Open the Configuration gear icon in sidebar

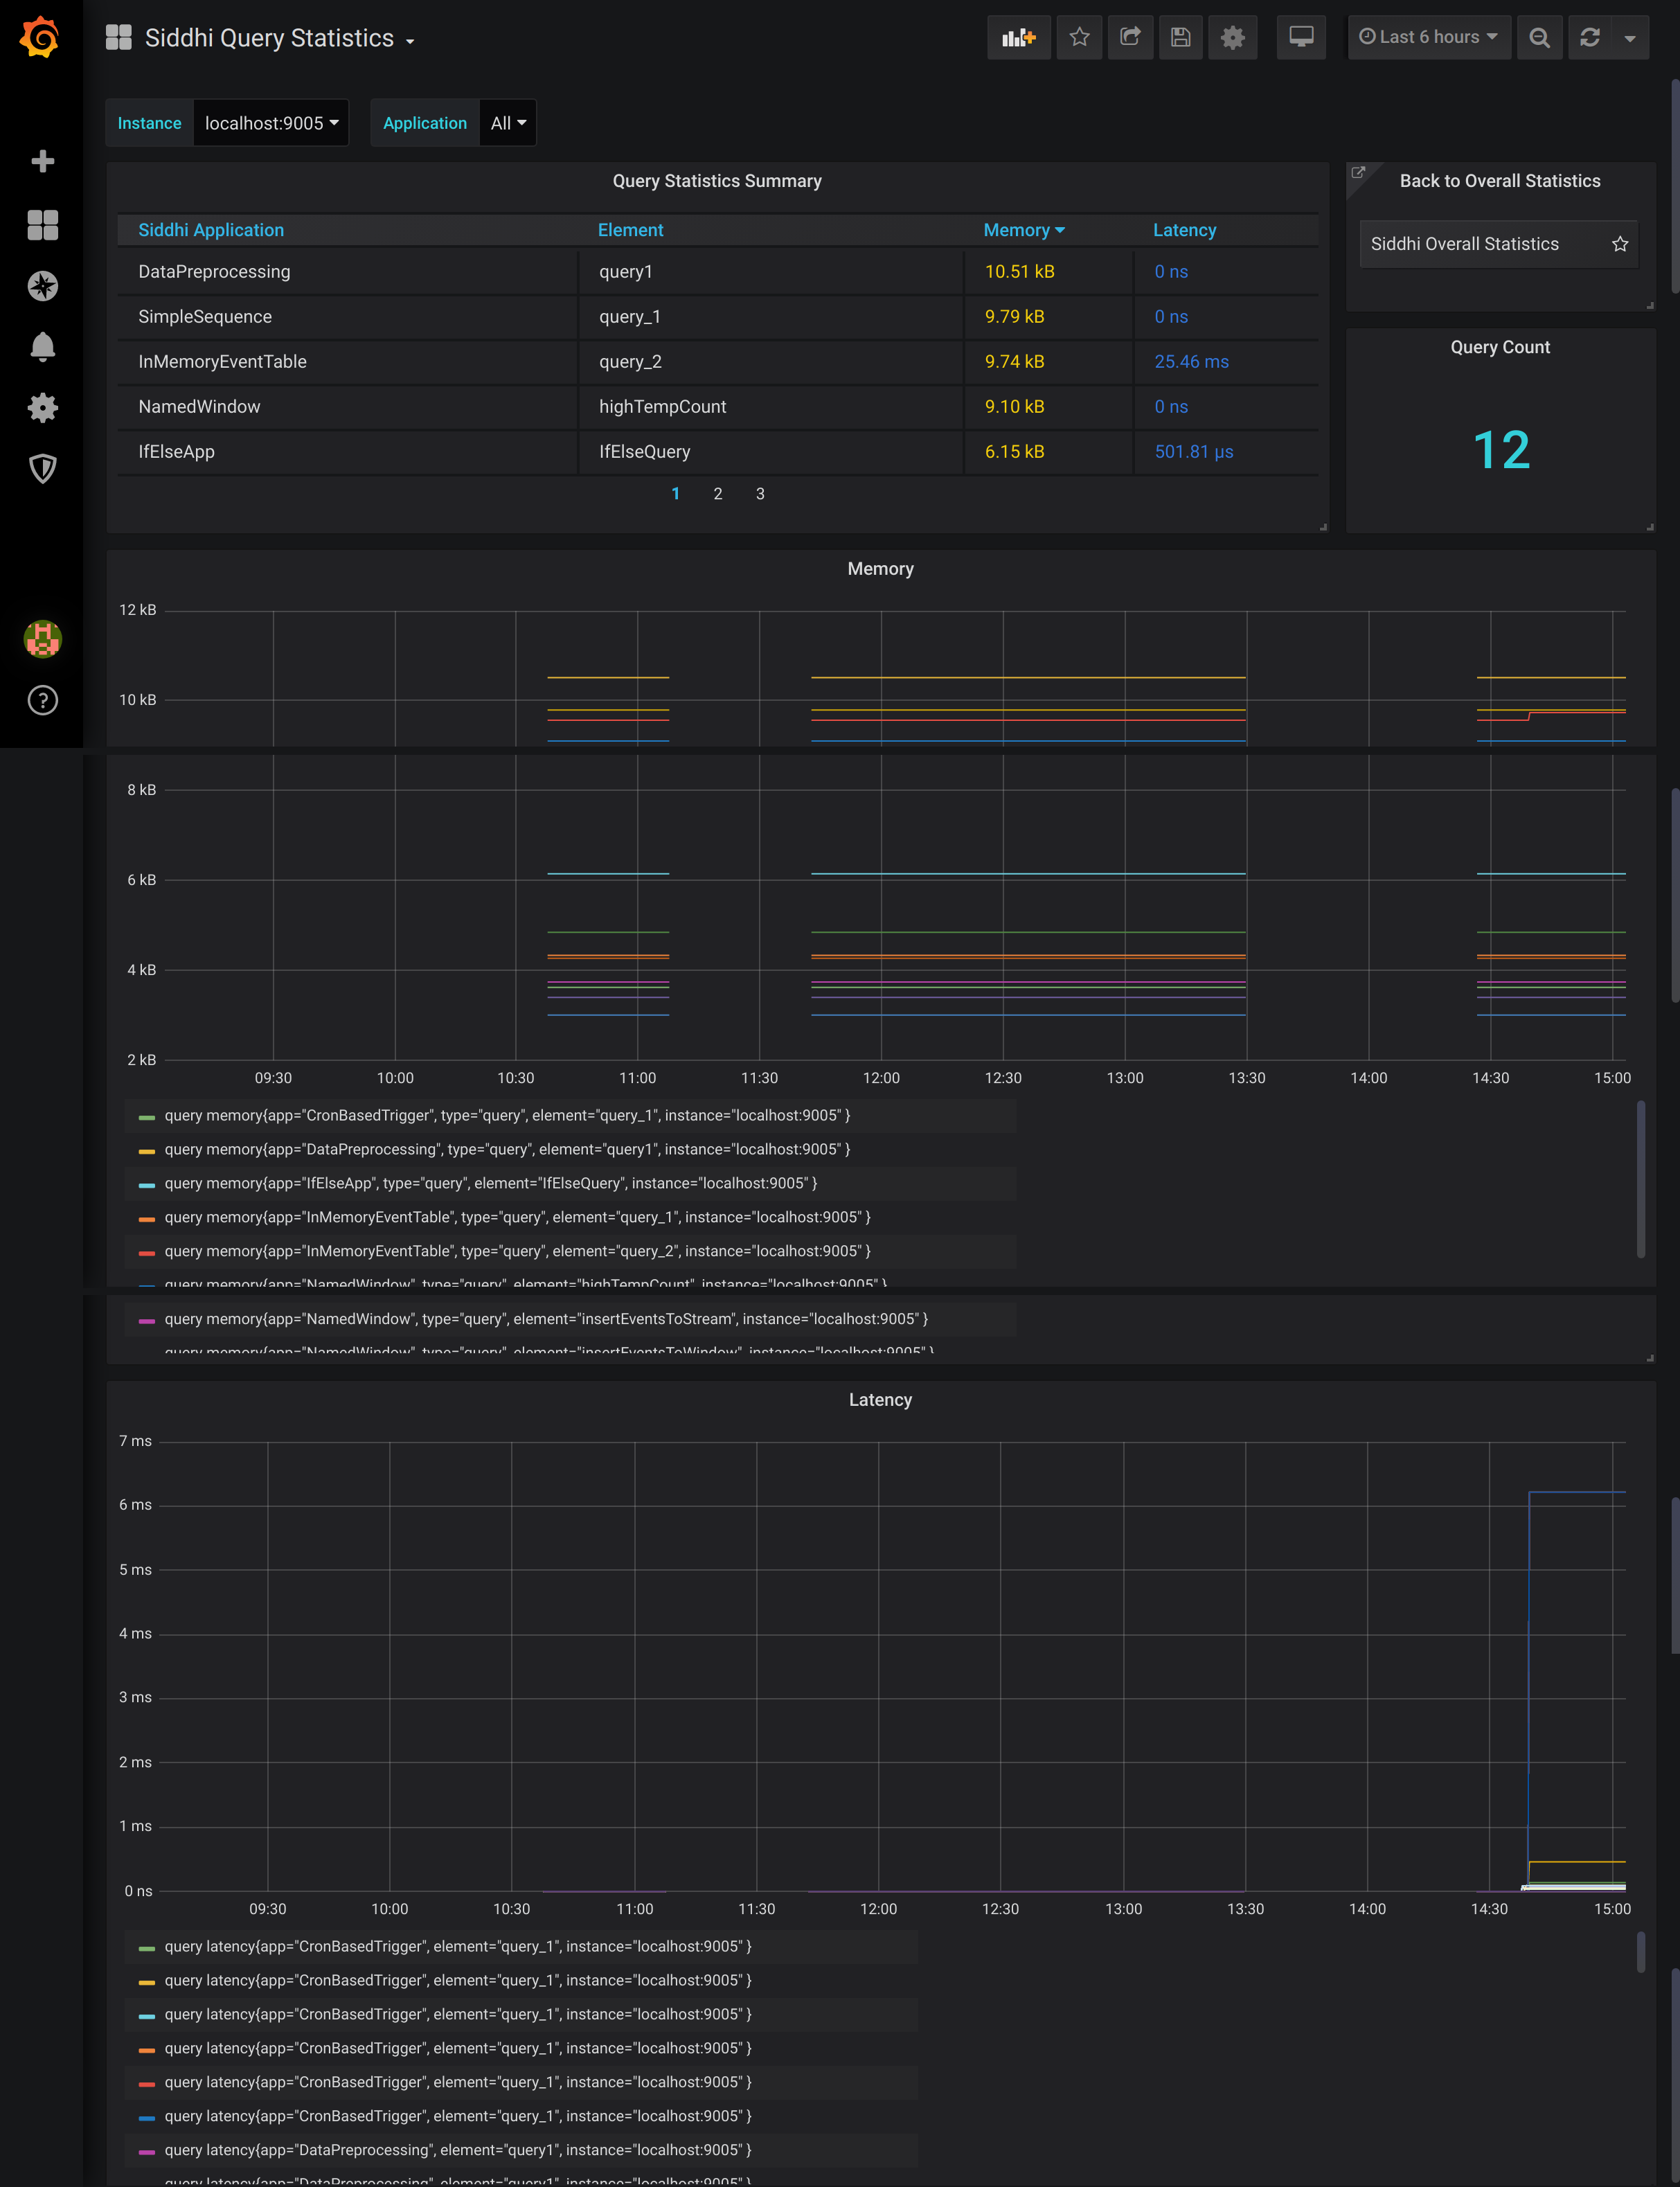tap(42, 407)
